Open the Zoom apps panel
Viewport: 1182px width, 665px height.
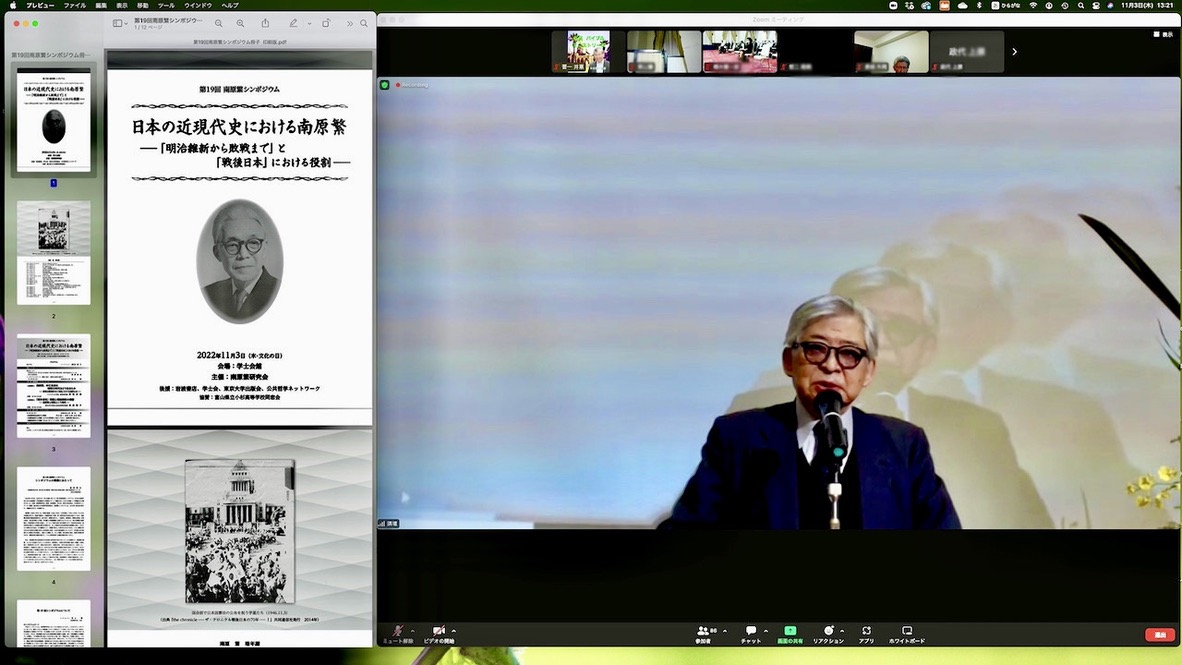tap(866, 632)
